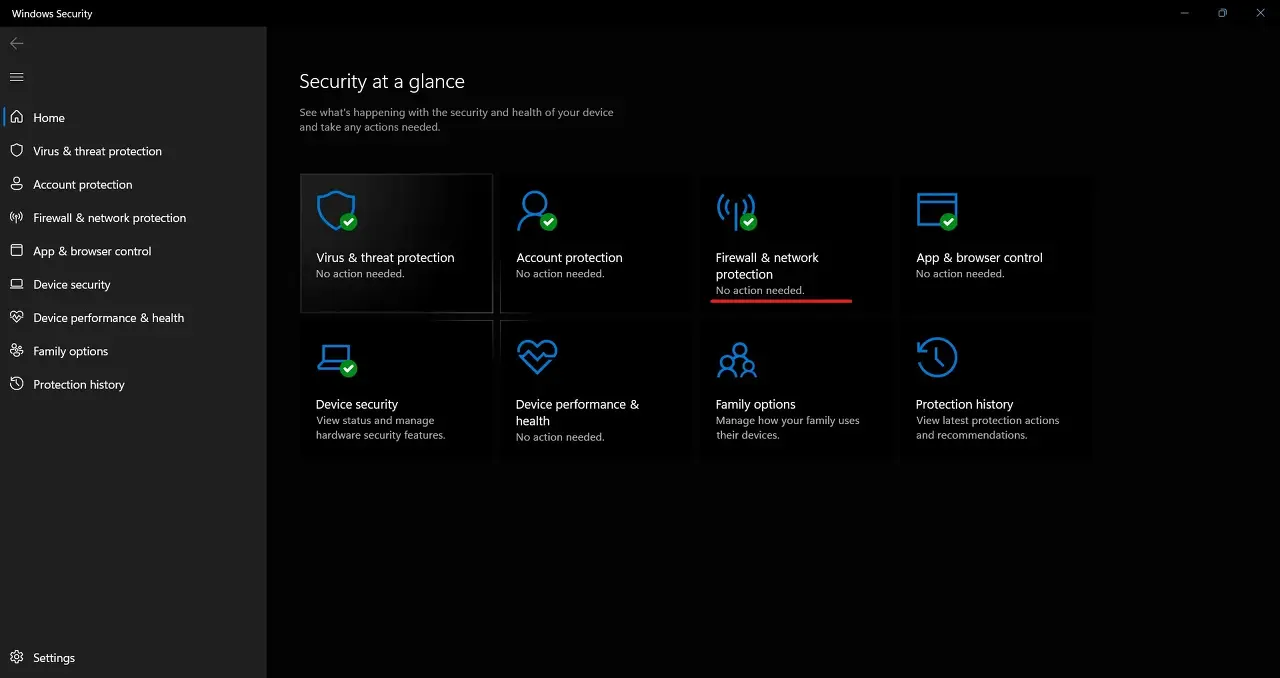1280x678 pixels.
Task: Click the Settings gear icon
Action: pyautogui.click(x=16, y=657)
